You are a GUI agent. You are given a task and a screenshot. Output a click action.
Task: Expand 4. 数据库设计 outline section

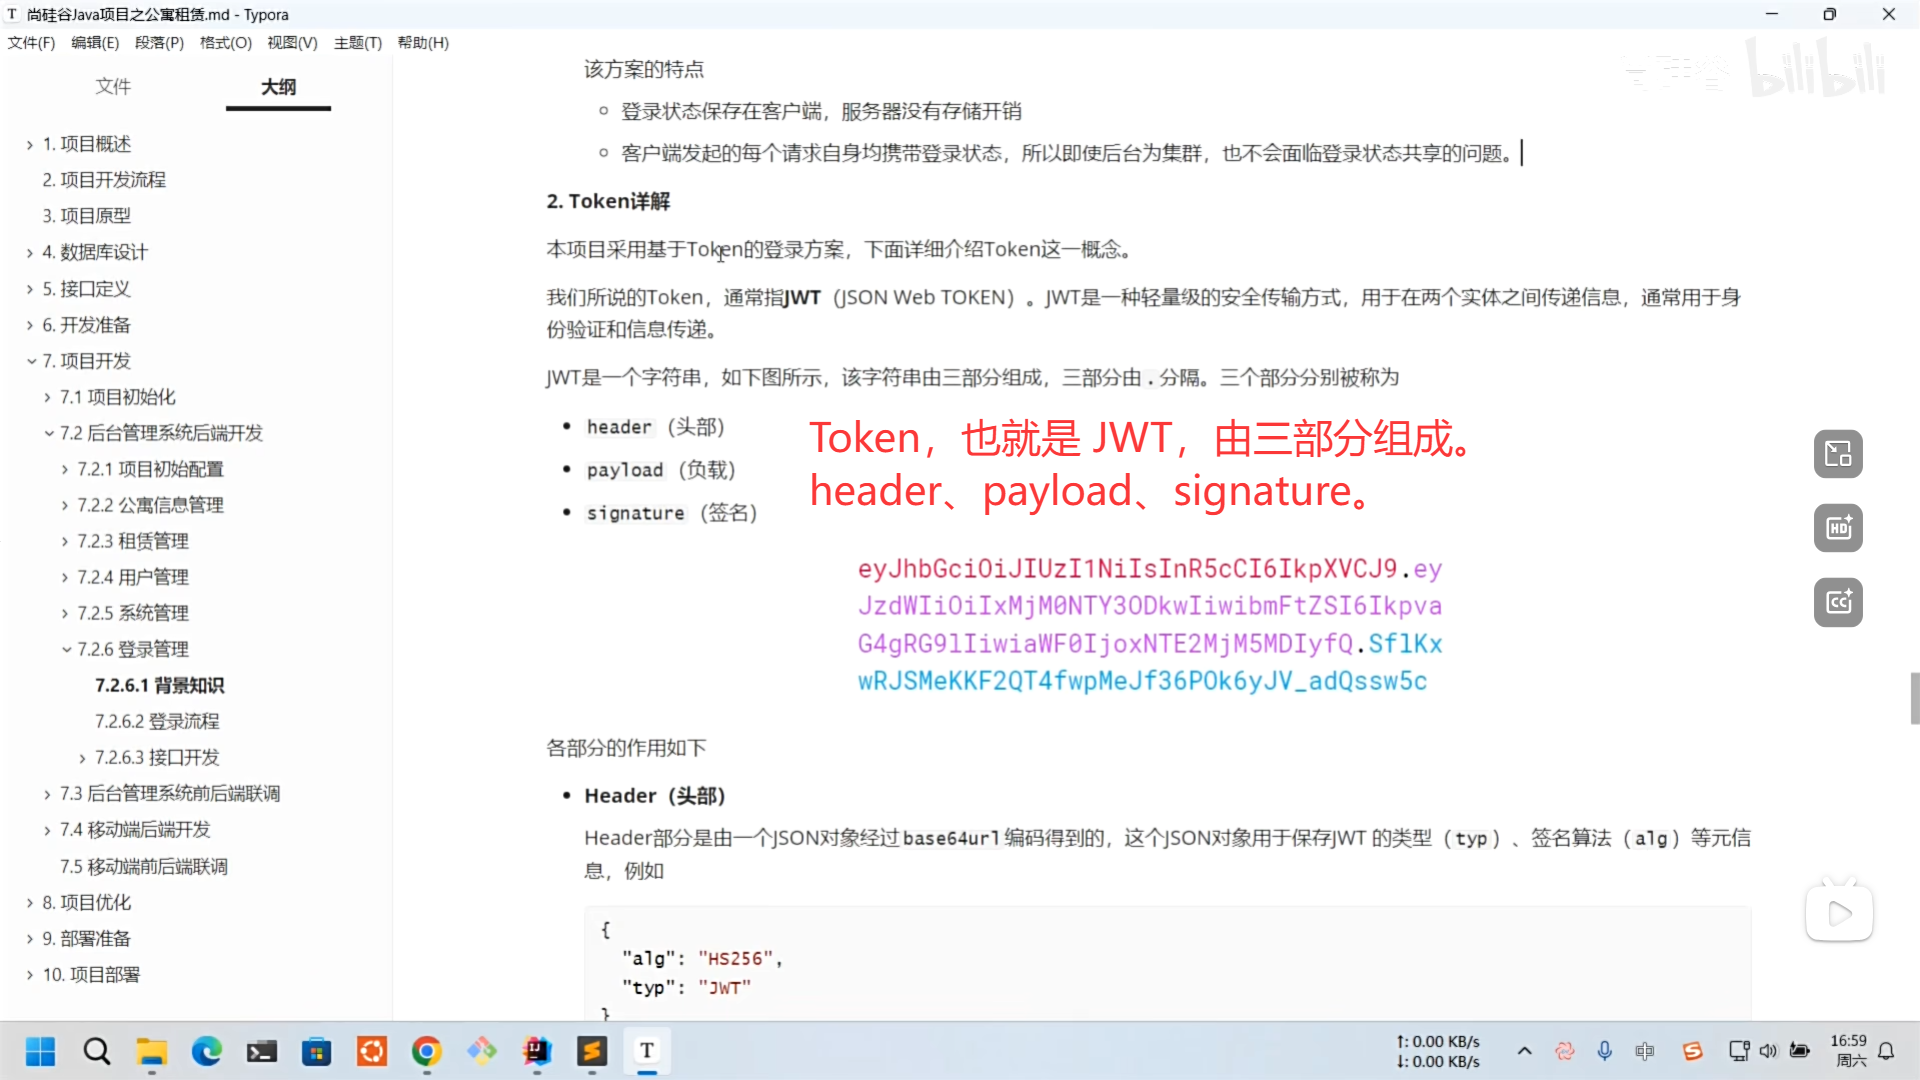pos(30,253)
